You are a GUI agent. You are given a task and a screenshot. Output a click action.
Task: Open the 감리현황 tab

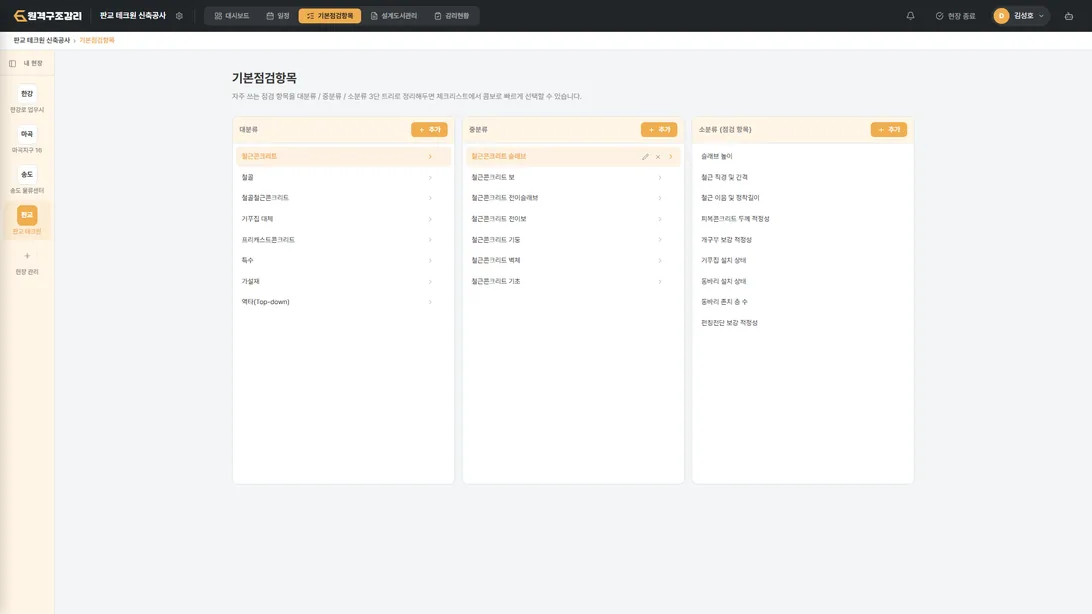(x=452, y=15)
